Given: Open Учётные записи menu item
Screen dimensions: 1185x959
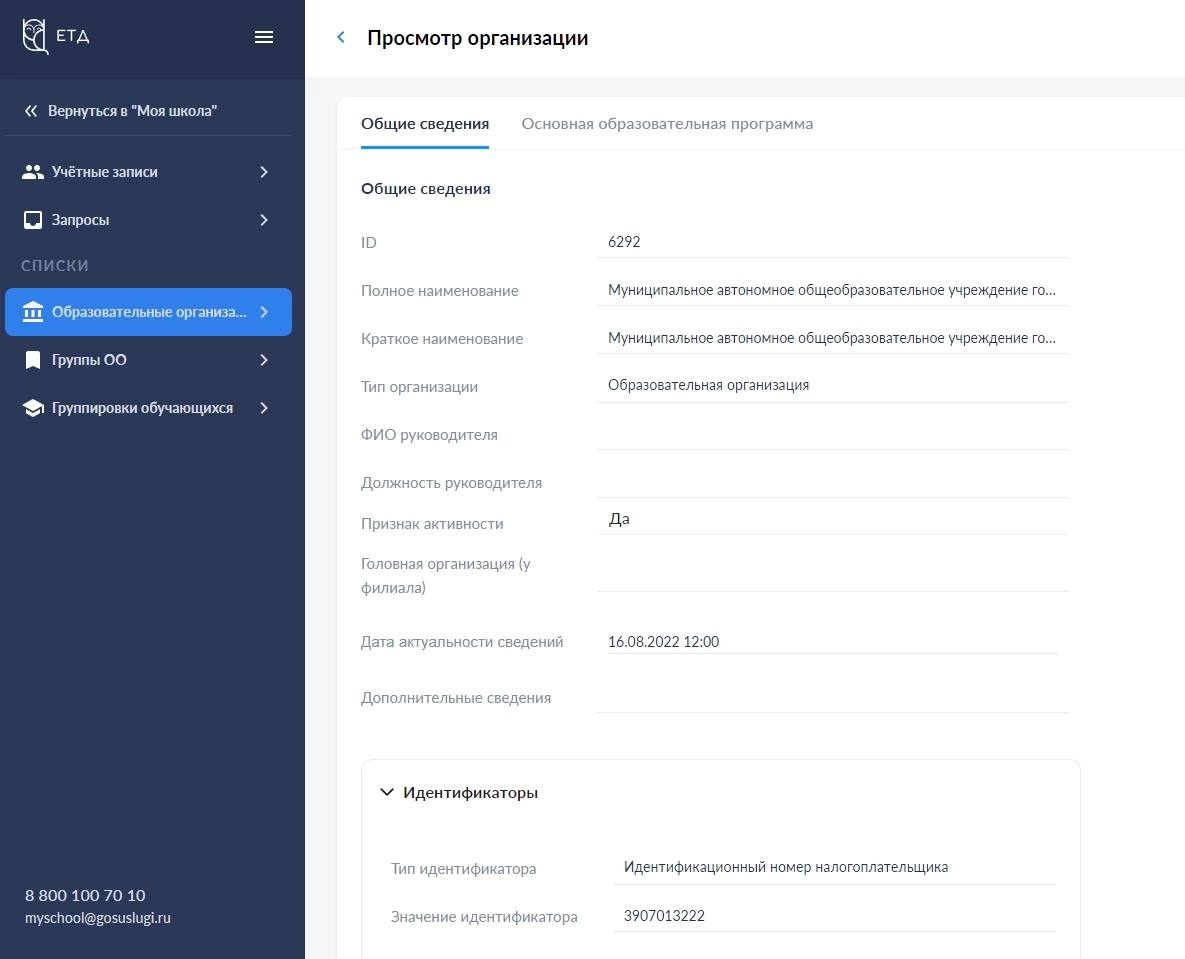Looking at the screenshot, I should click(148, 172).
